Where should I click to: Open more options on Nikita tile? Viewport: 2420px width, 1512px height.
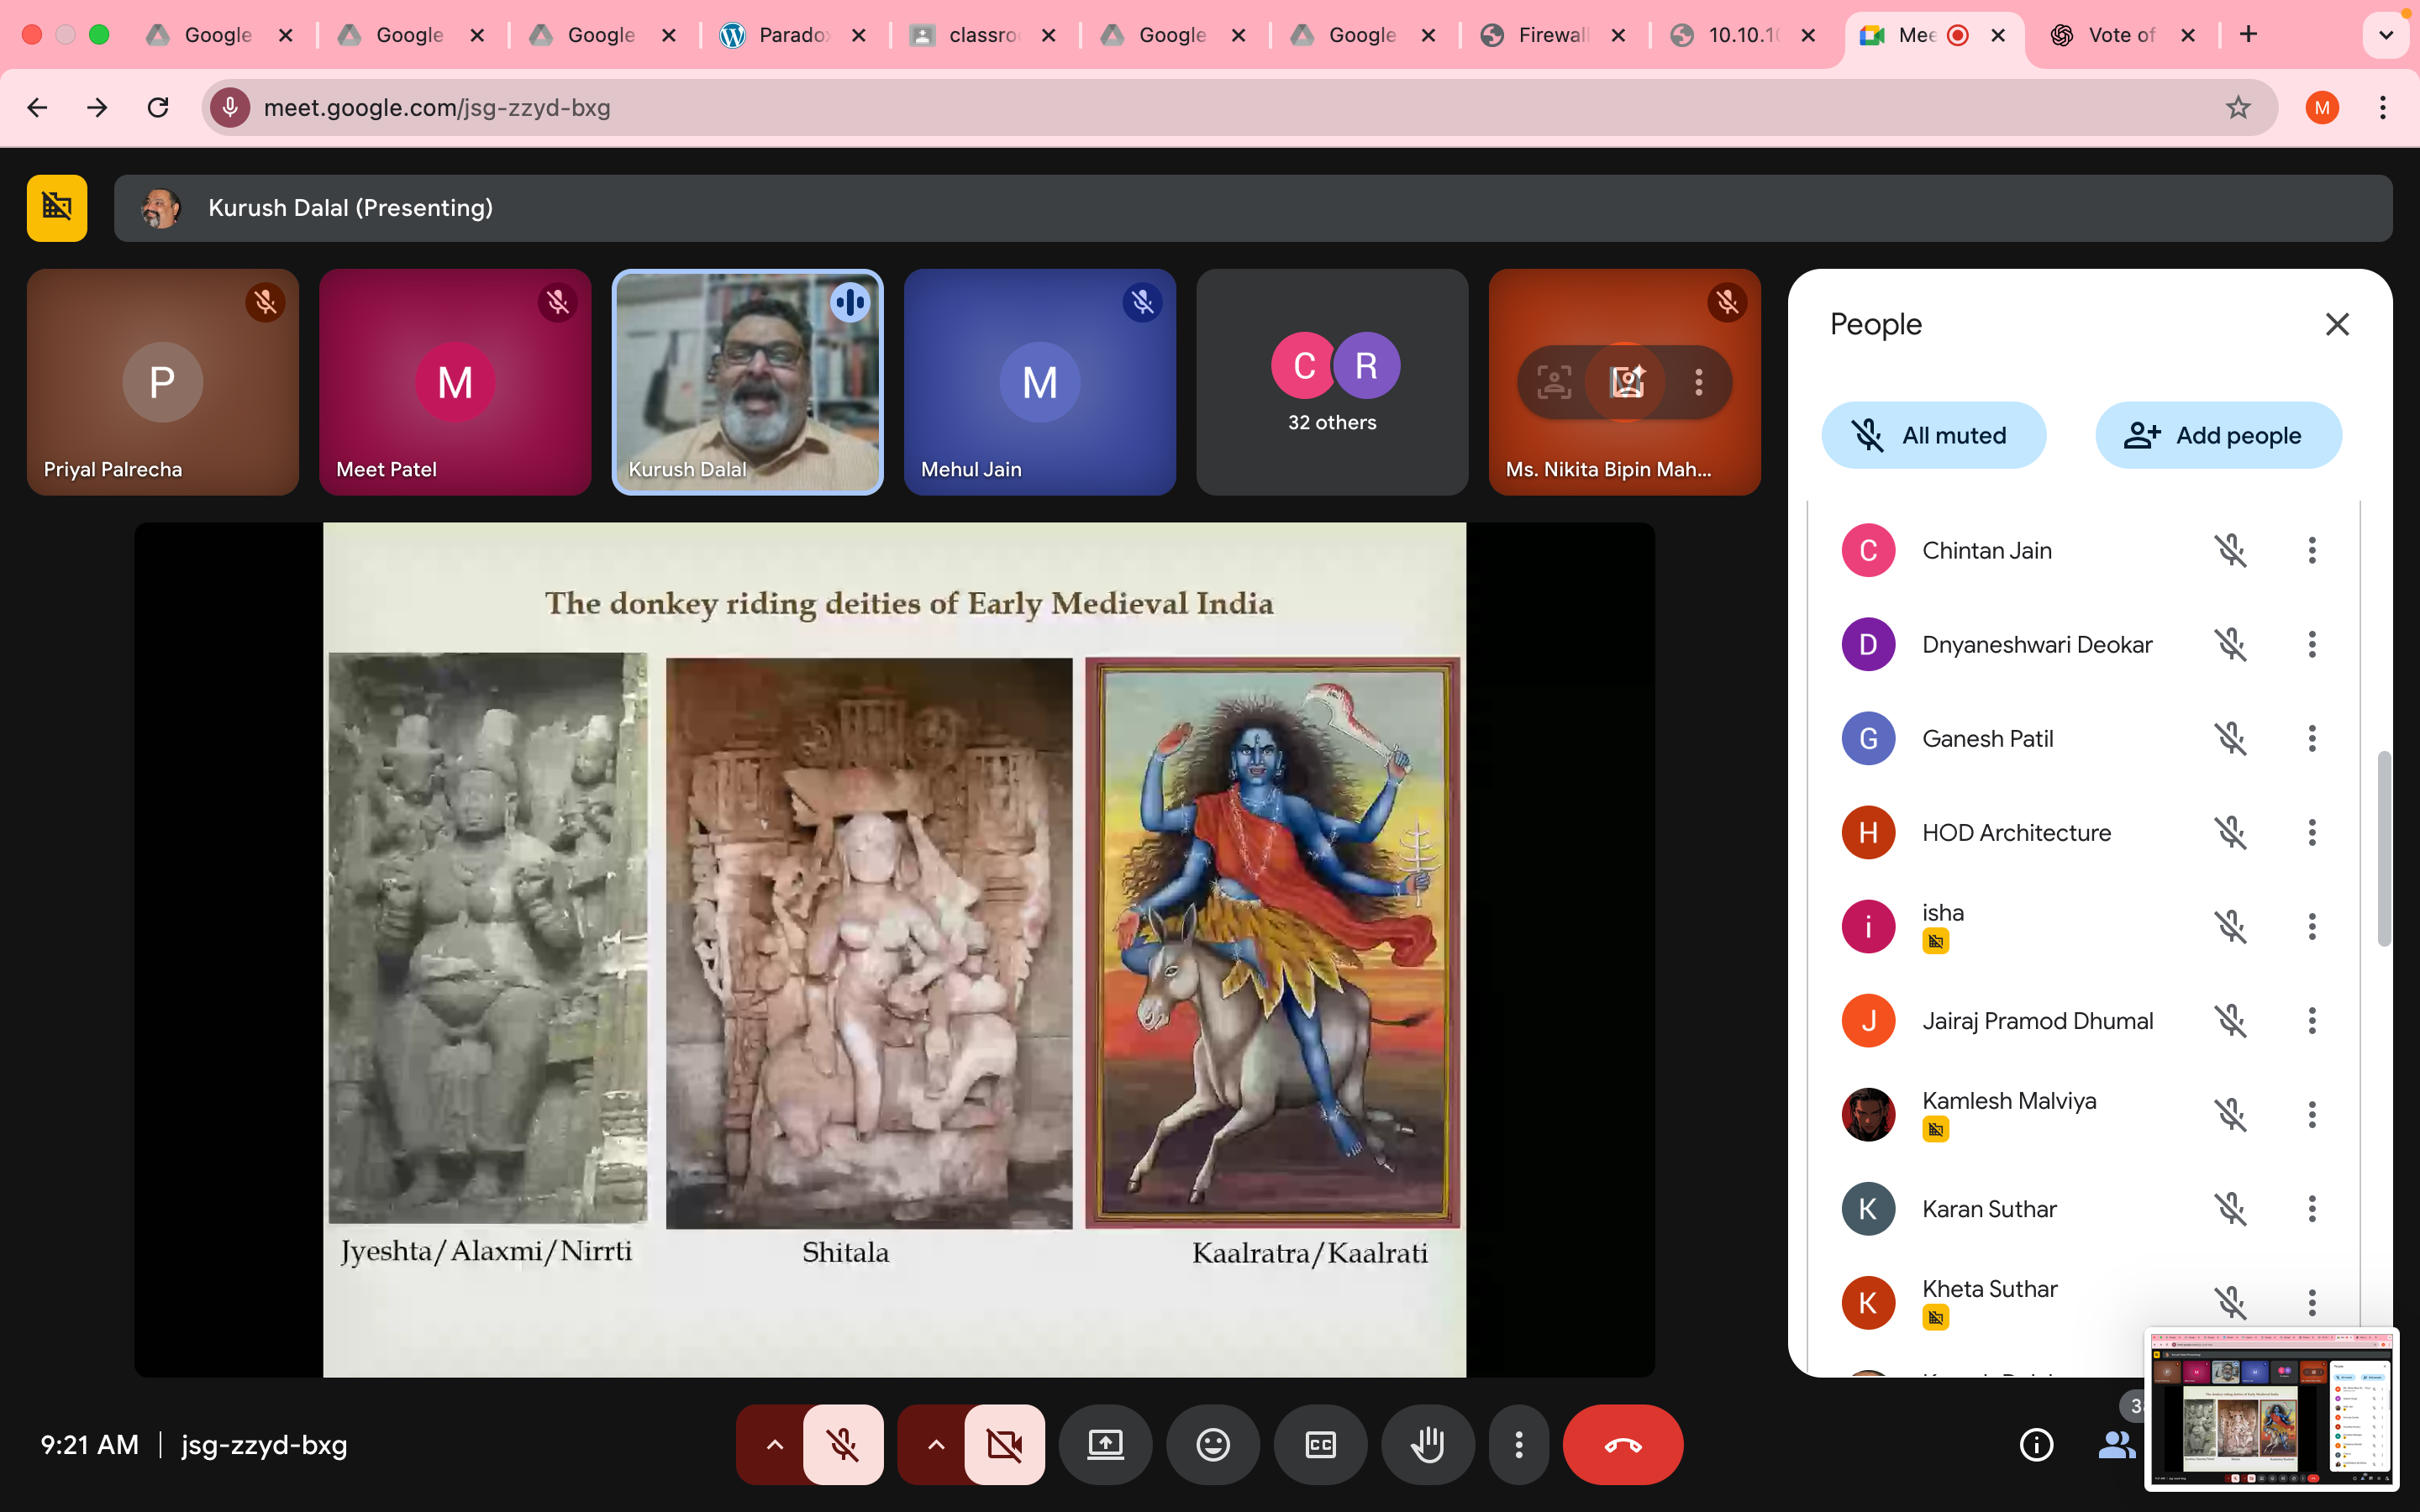click(x=1698, y=382)
